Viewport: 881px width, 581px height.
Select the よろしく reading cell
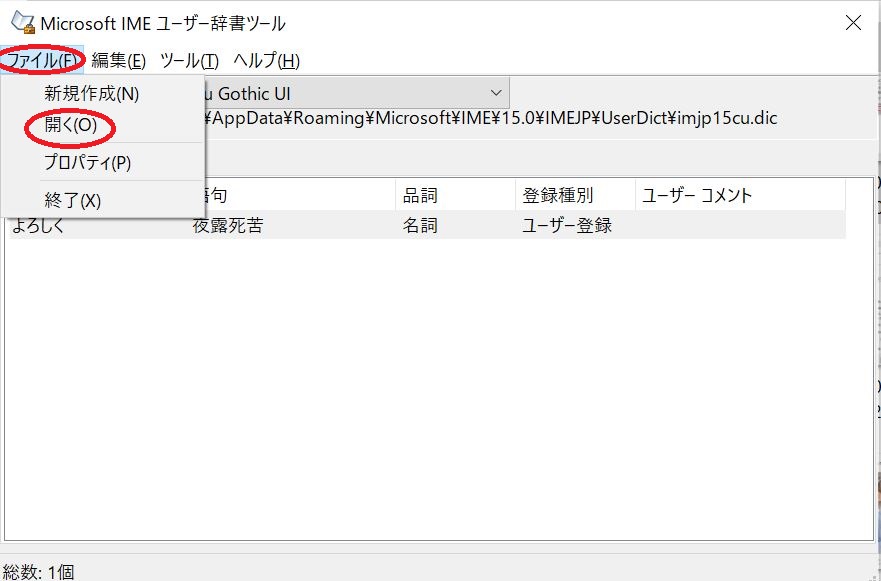point(38,225)
